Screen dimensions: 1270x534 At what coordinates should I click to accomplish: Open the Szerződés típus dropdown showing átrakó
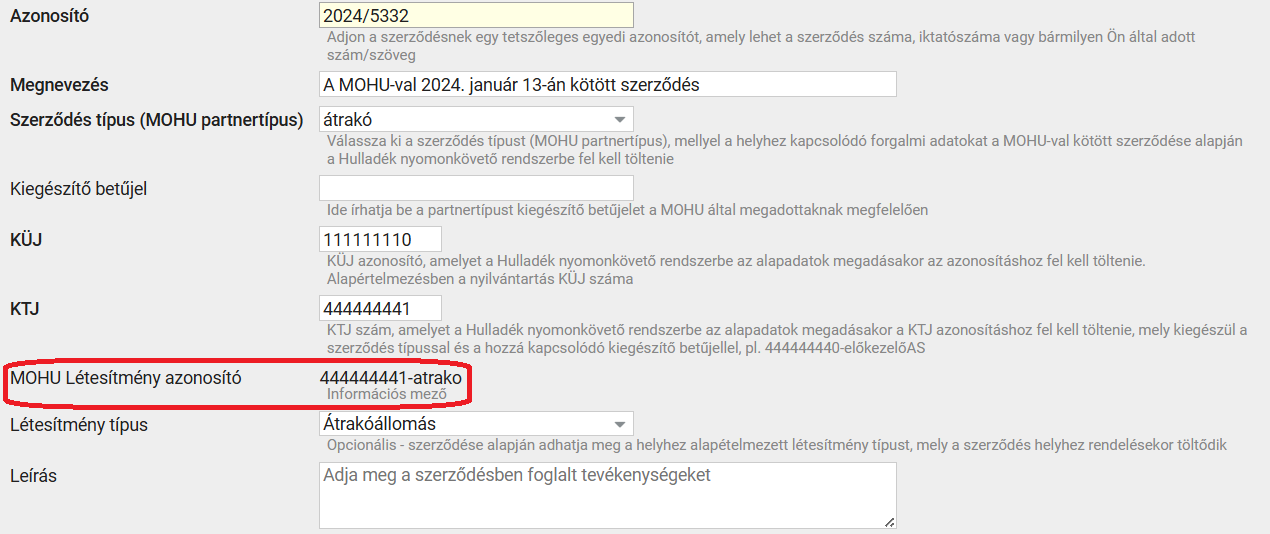(477, 119)
